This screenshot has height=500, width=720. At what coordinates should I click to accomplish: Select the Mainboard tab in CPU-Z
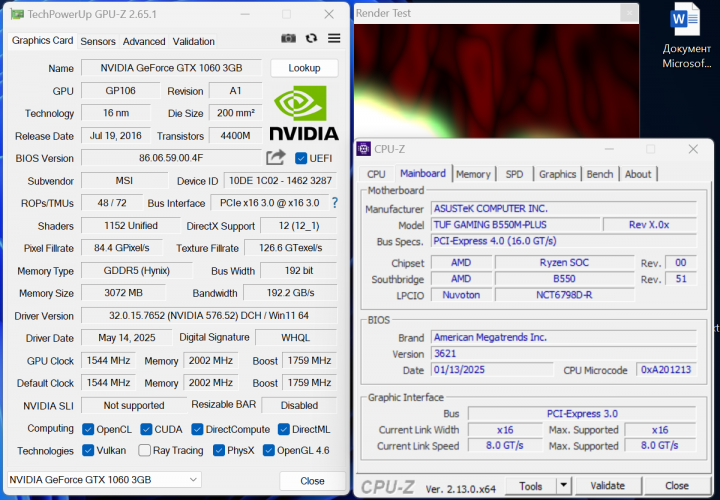(423, 173)
